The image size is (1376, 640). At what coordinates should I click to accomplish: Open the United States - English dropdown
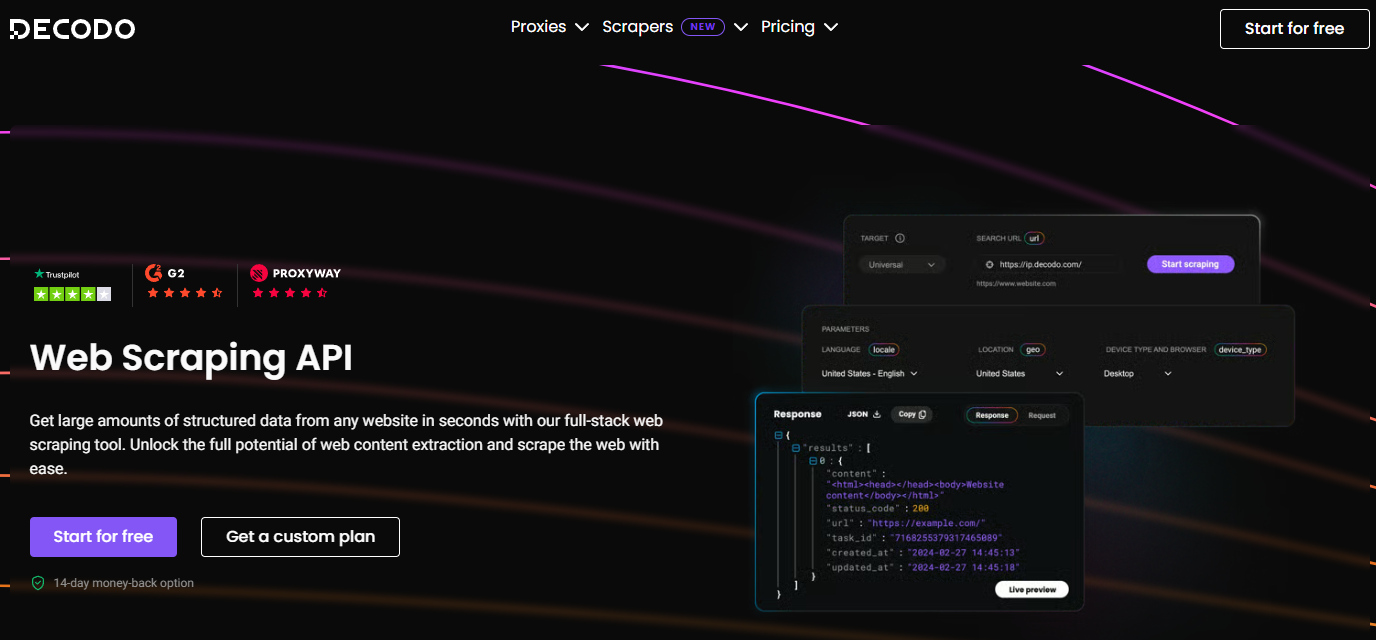869,374
